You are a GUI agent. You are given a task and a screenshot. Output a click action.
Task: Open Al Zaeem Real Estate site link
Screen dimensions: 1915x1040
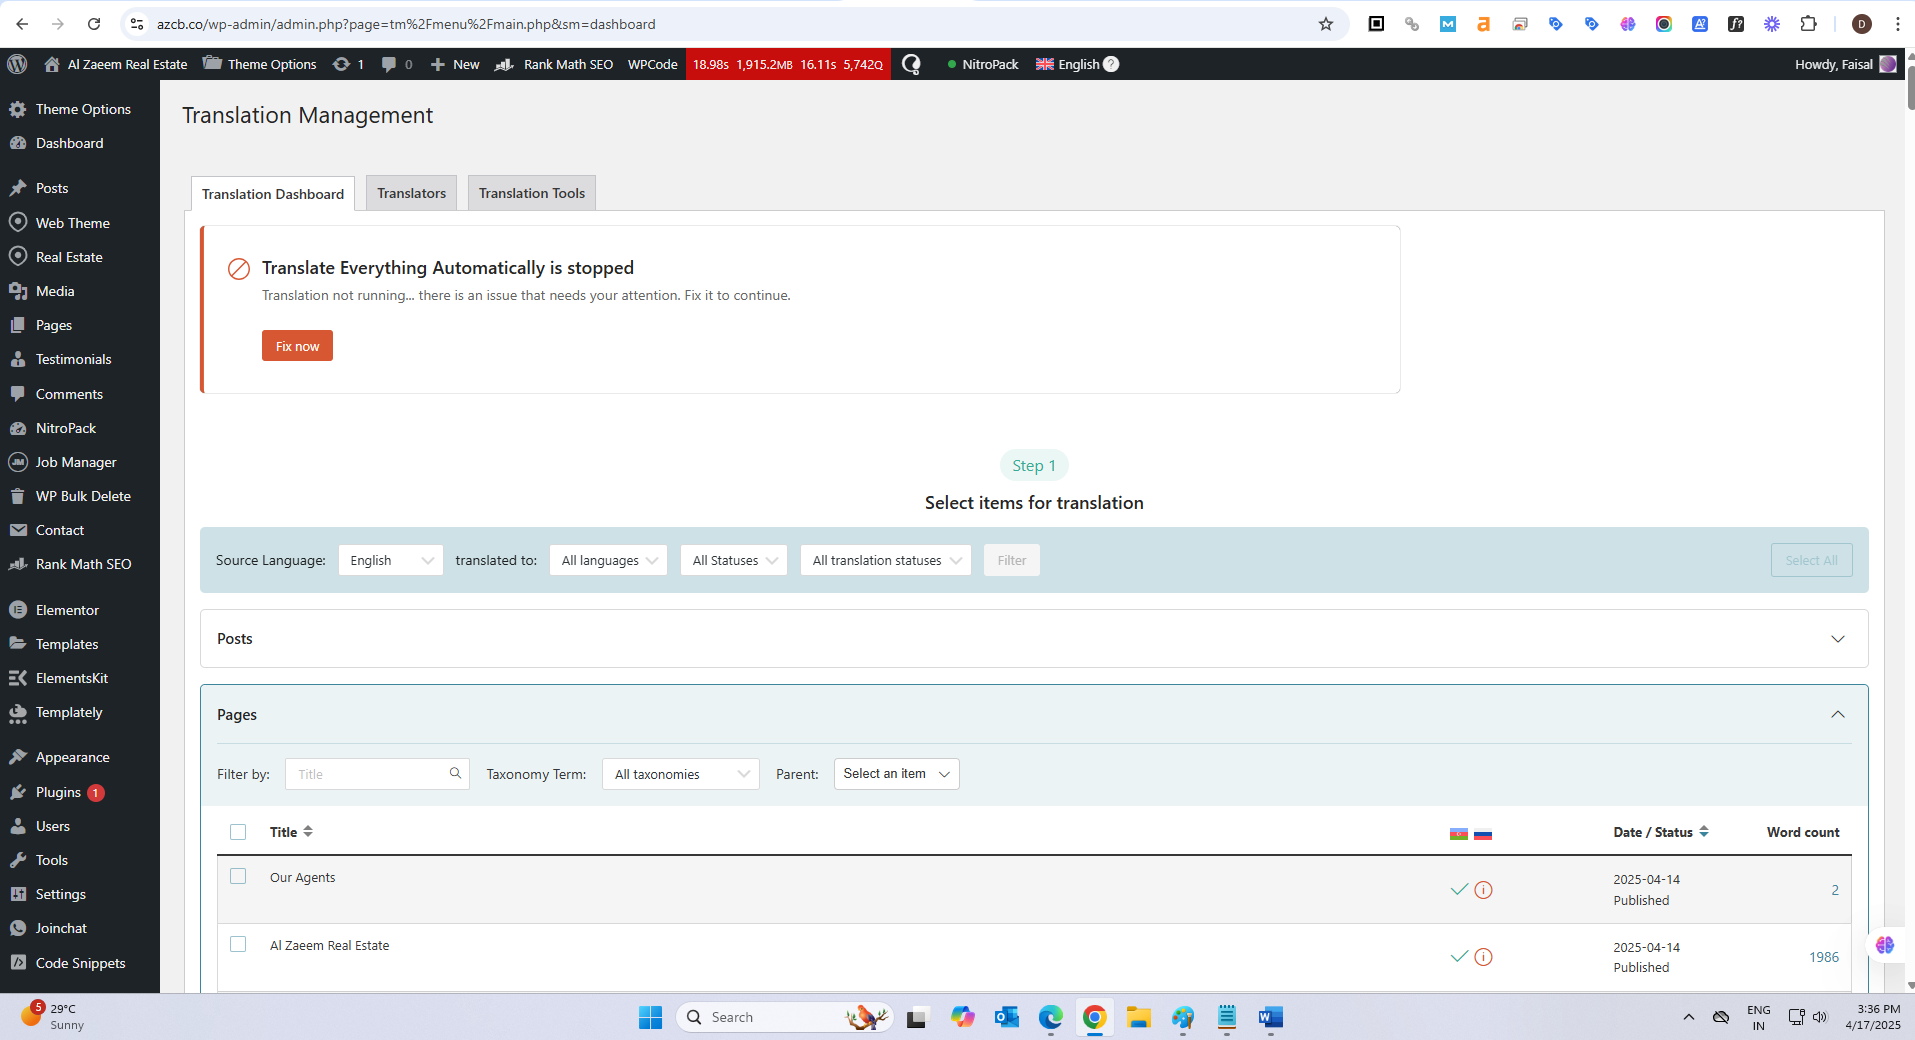[x=115, y=64]
